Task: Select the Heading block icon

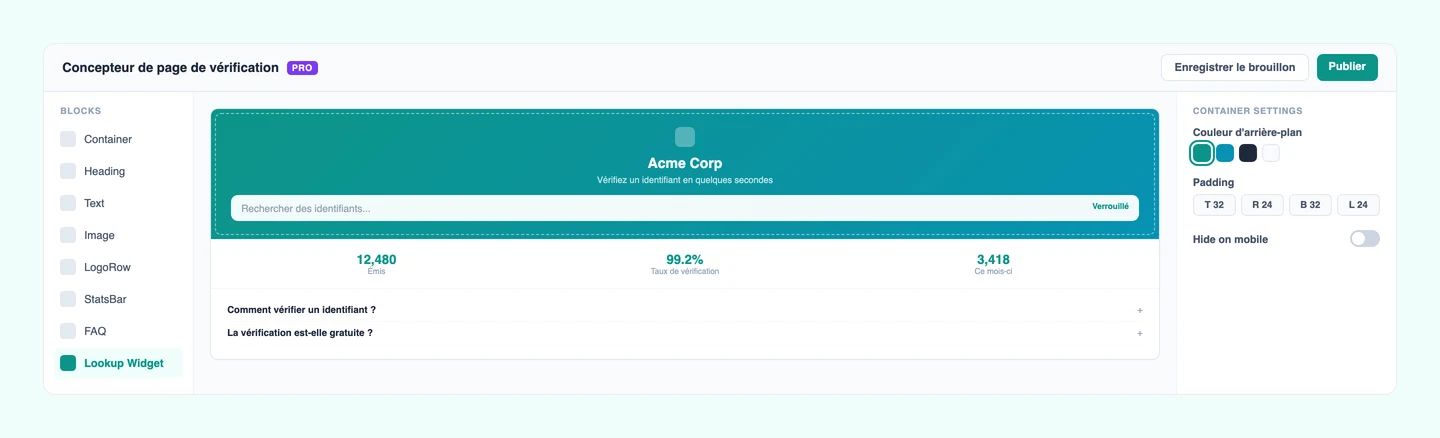Action: point(68,171)
